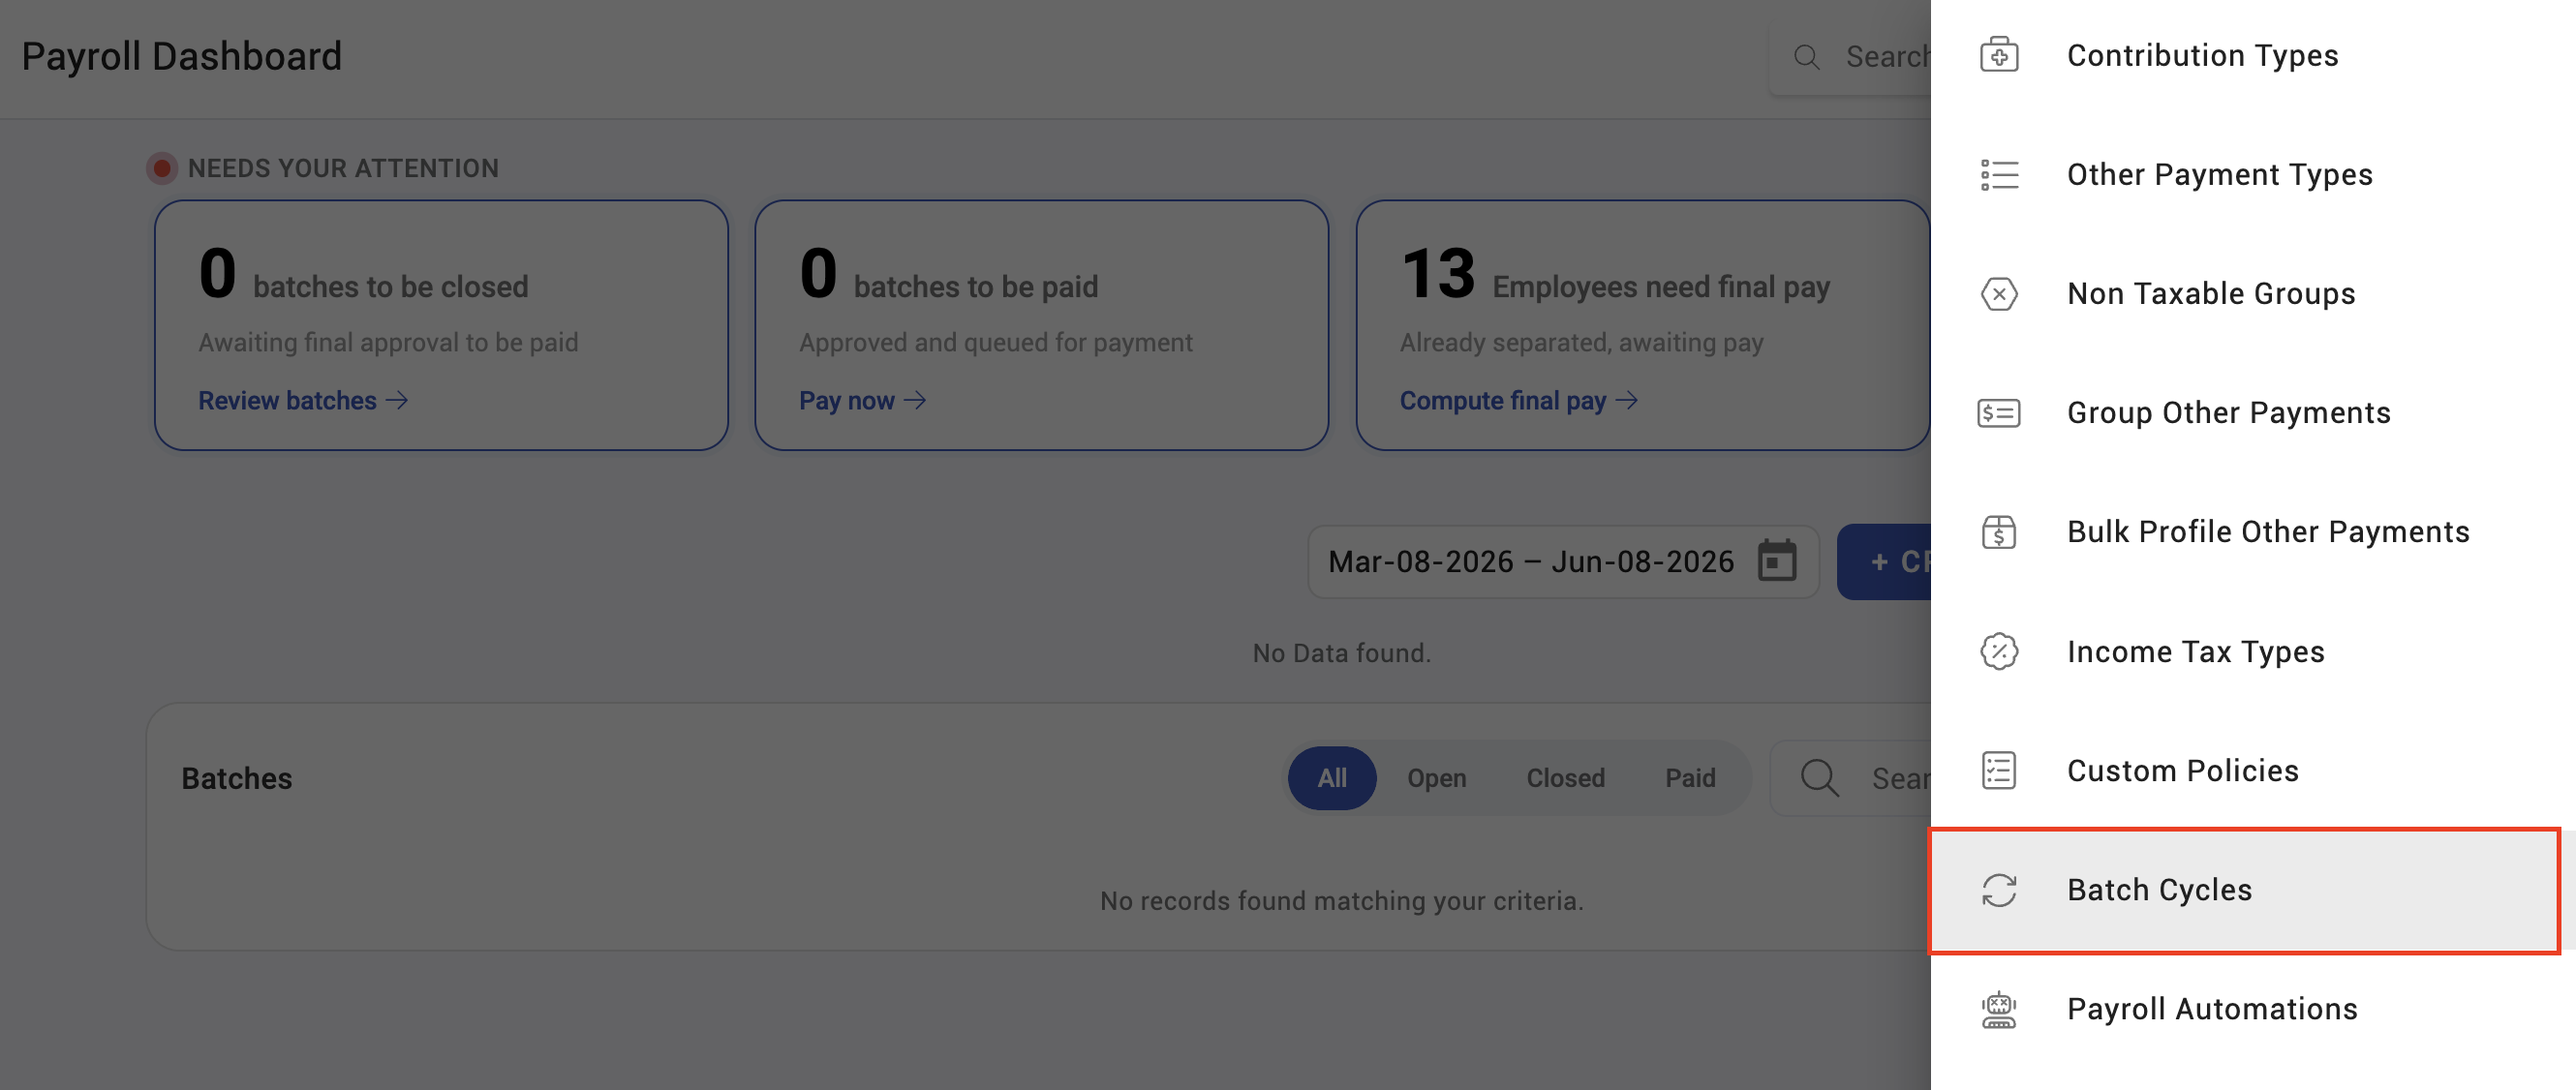Click the Income Tax Types icon
Screen dimensions: 2576x1090
[1999, 651]
